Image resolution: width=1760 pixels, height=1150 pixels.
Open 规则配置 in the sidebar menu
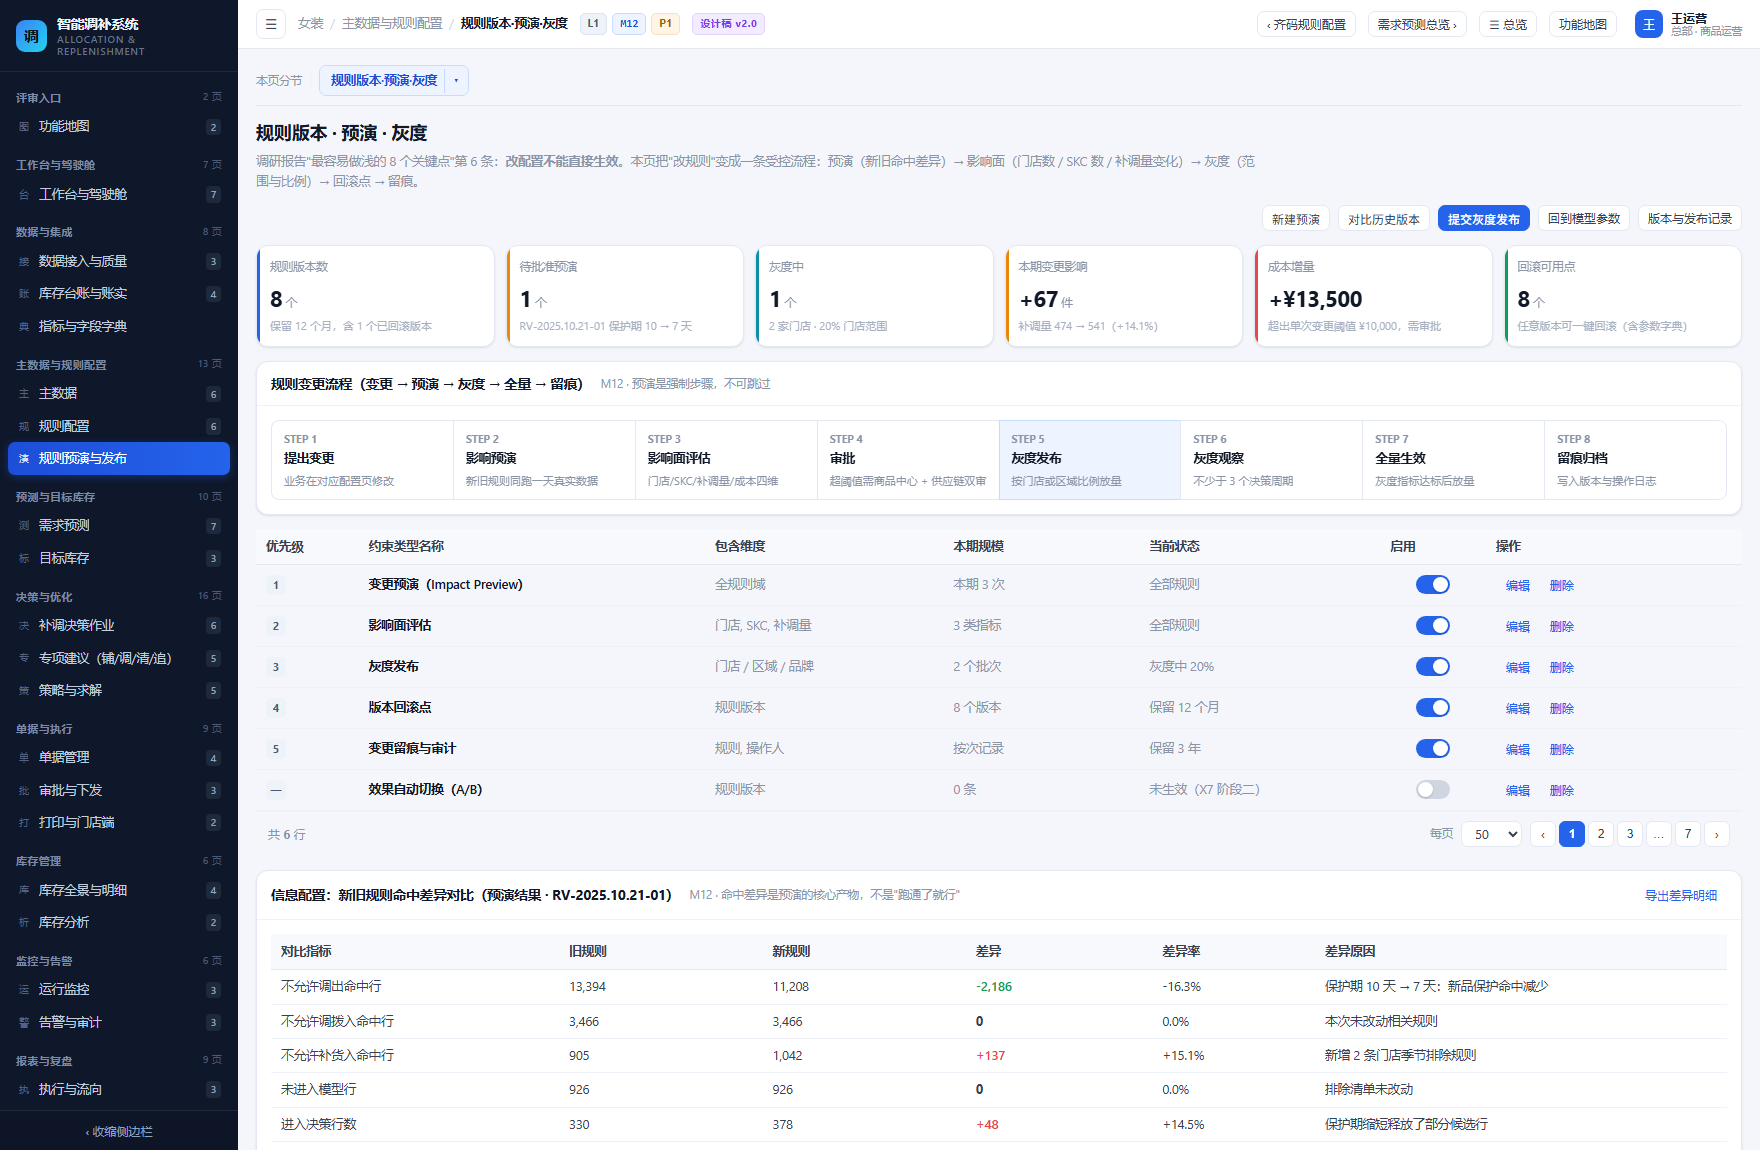(x=119, y=426)
